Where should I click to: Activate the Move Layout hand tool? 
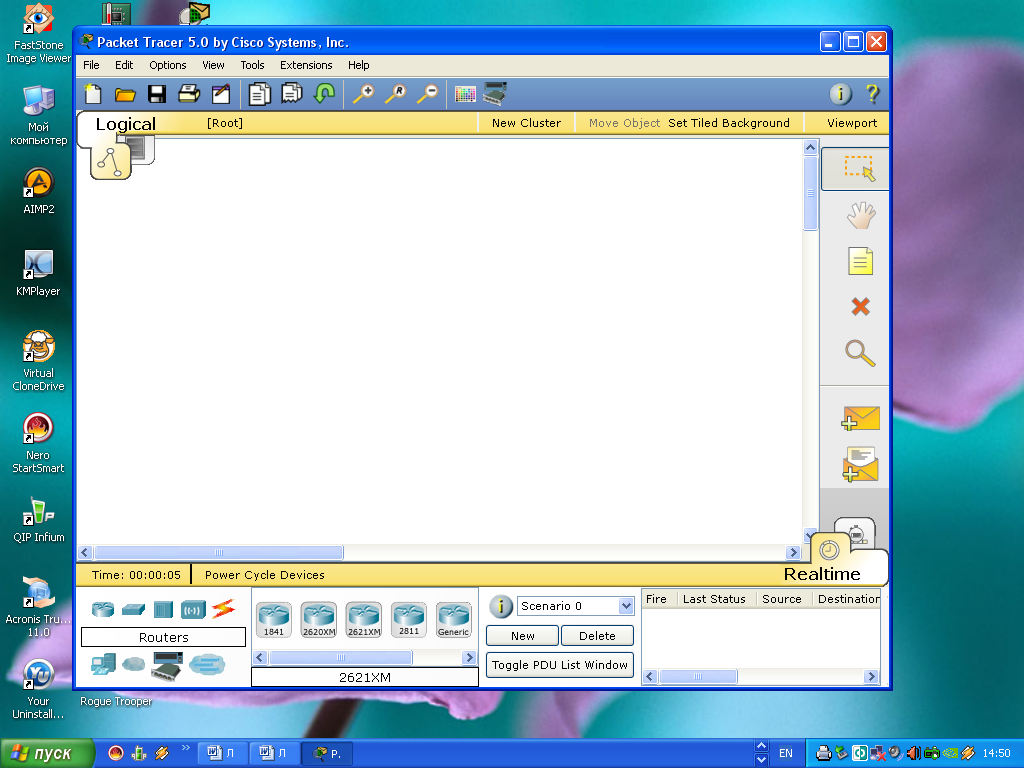coord(861,216)
